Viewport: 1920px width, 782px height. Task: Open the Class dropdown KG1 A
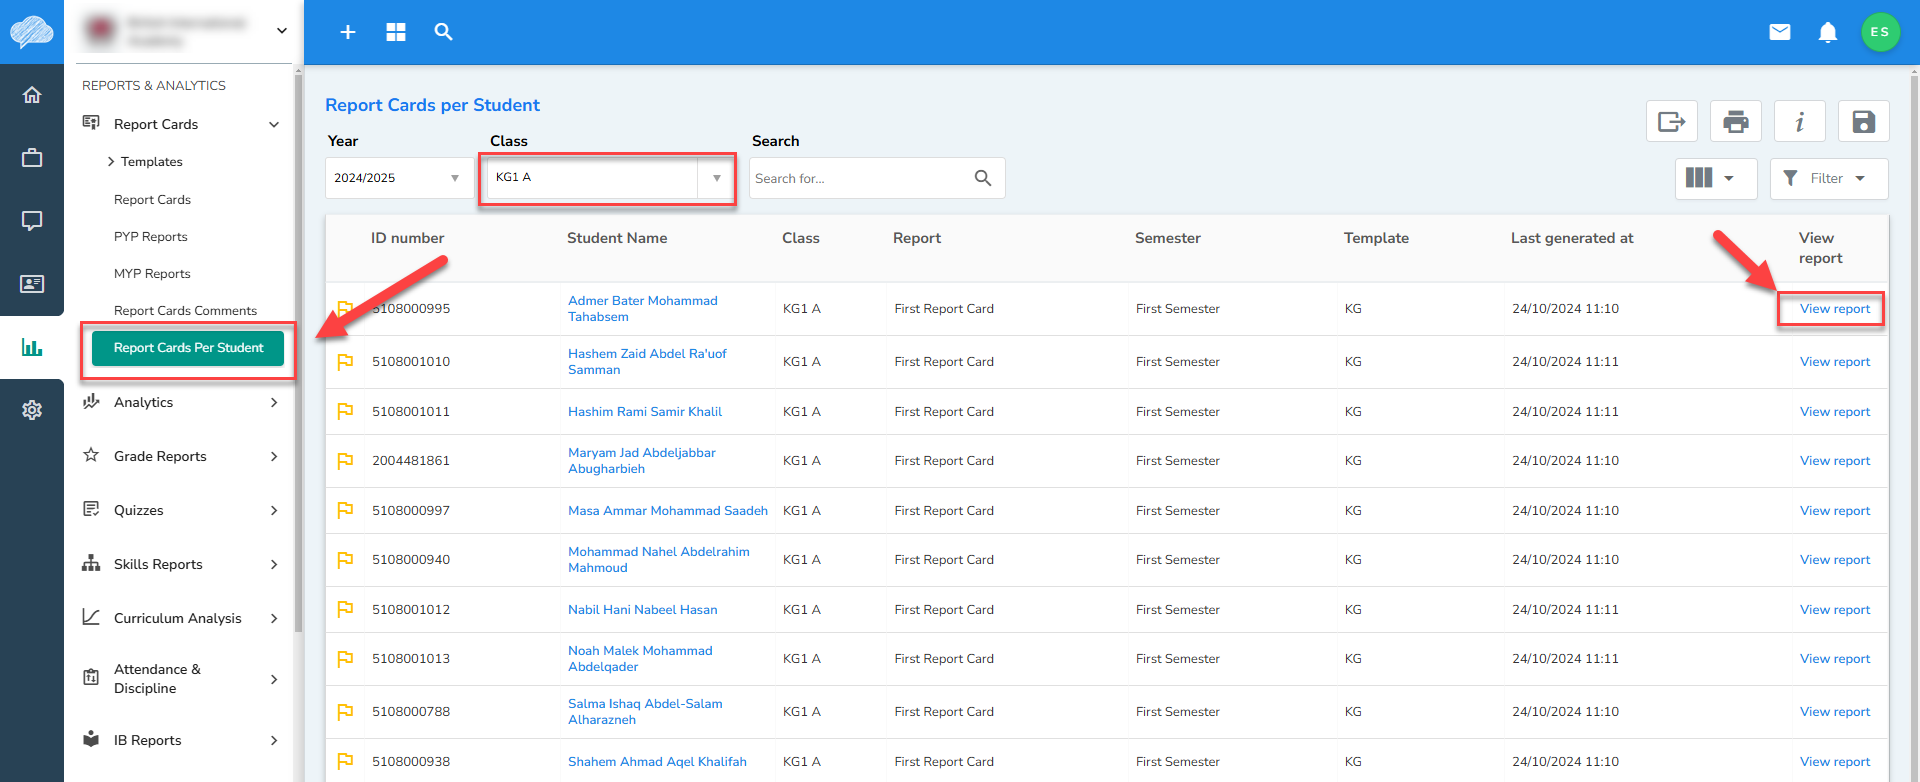click(609, 178)
